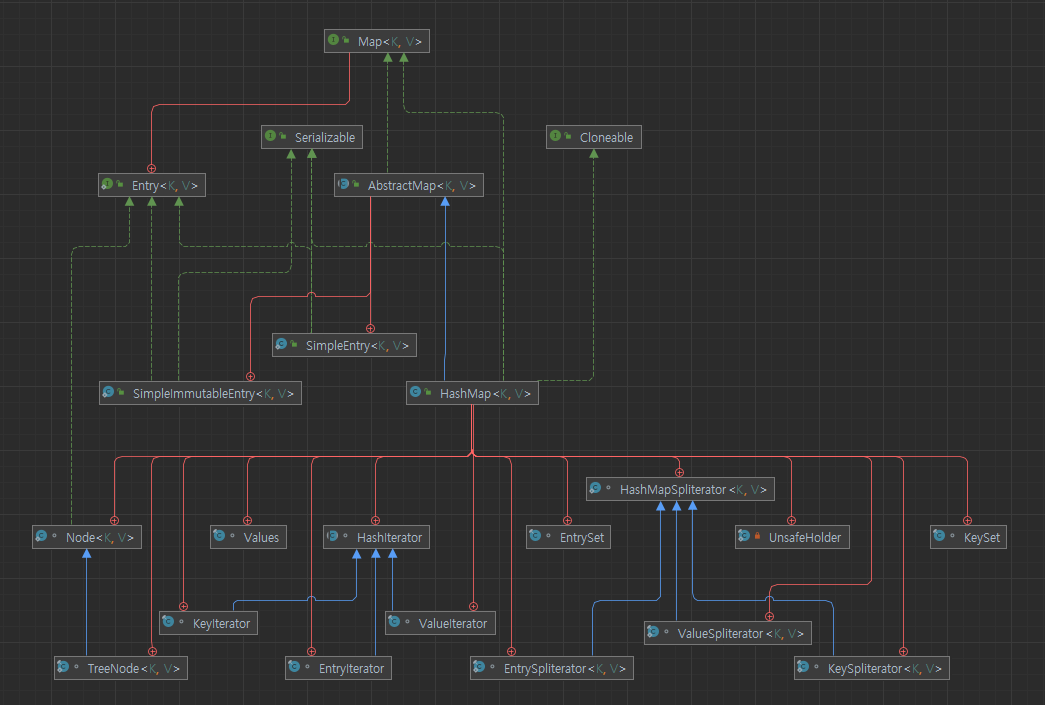Image resolution: width=1045 pixels, height=705 pixels.
Task: Click the Entry<K, V> interface icon
Action: [x=107, y=184]
